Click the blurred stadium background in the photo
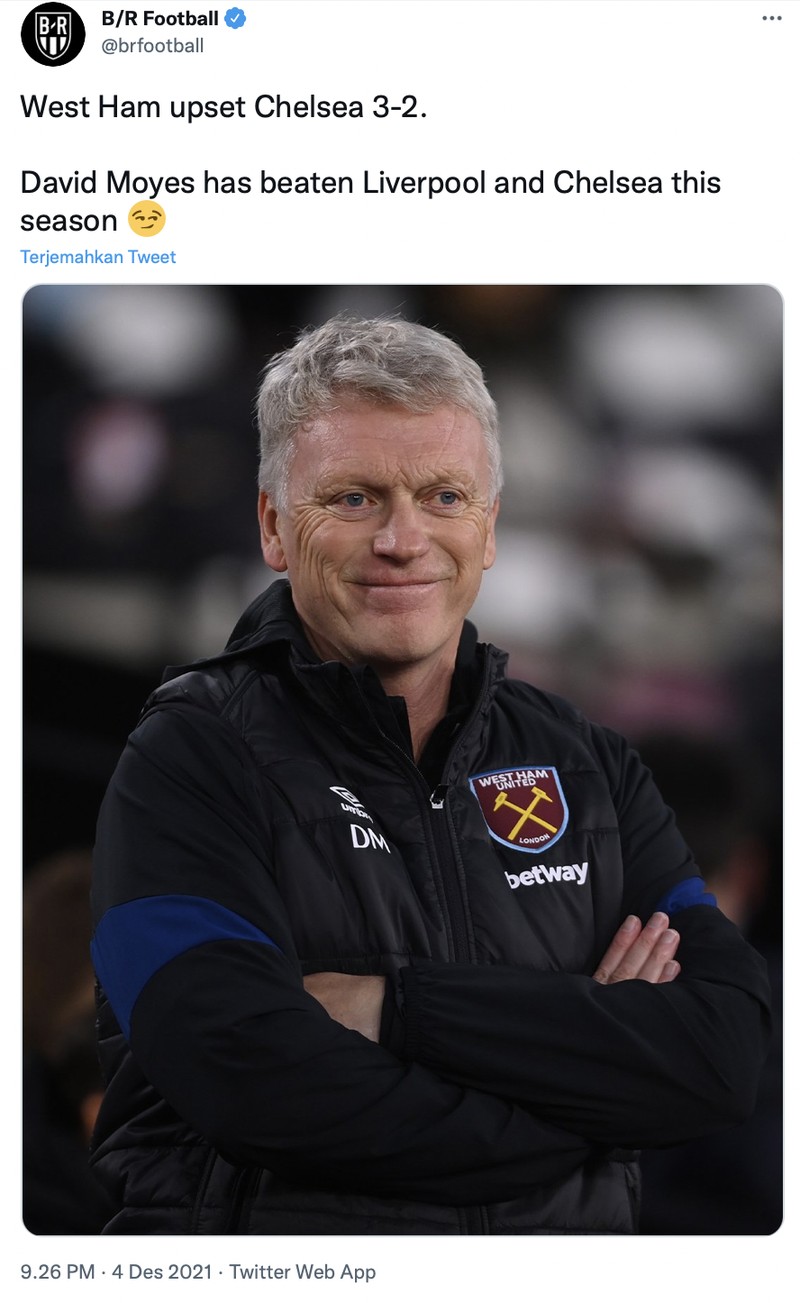Viewport: 800px width, 1303px height. (x=660, y=420)
